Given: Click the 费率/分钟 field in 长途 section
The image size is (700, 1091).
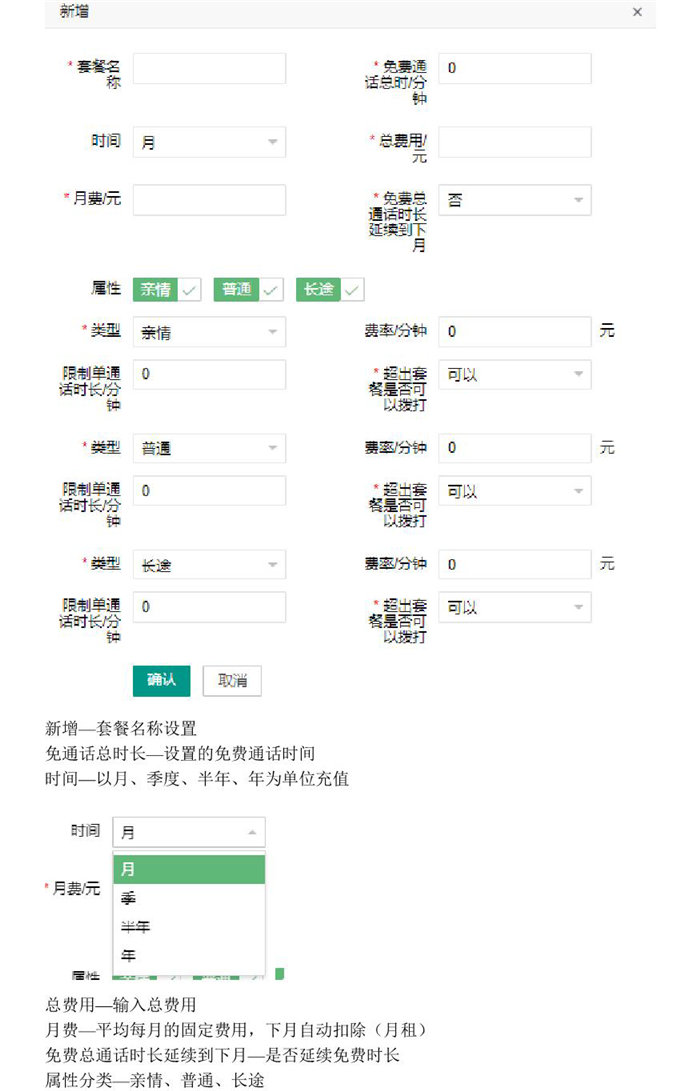Looking at the screenshot, I should [x=514, y=565].
